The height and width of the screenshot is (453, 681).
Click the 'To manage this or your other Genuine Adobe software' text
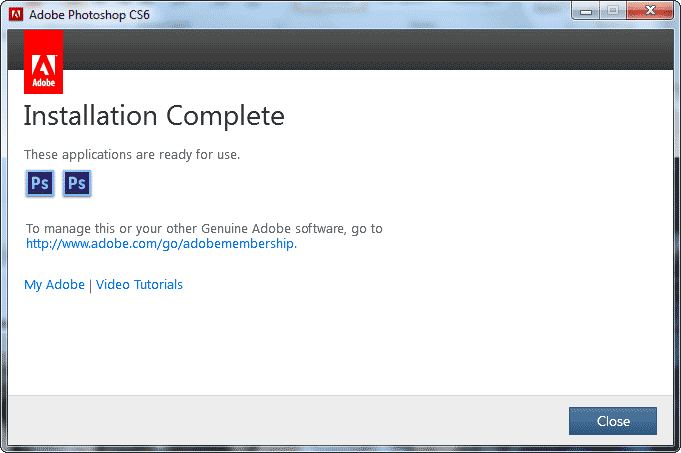pos(185,228)
